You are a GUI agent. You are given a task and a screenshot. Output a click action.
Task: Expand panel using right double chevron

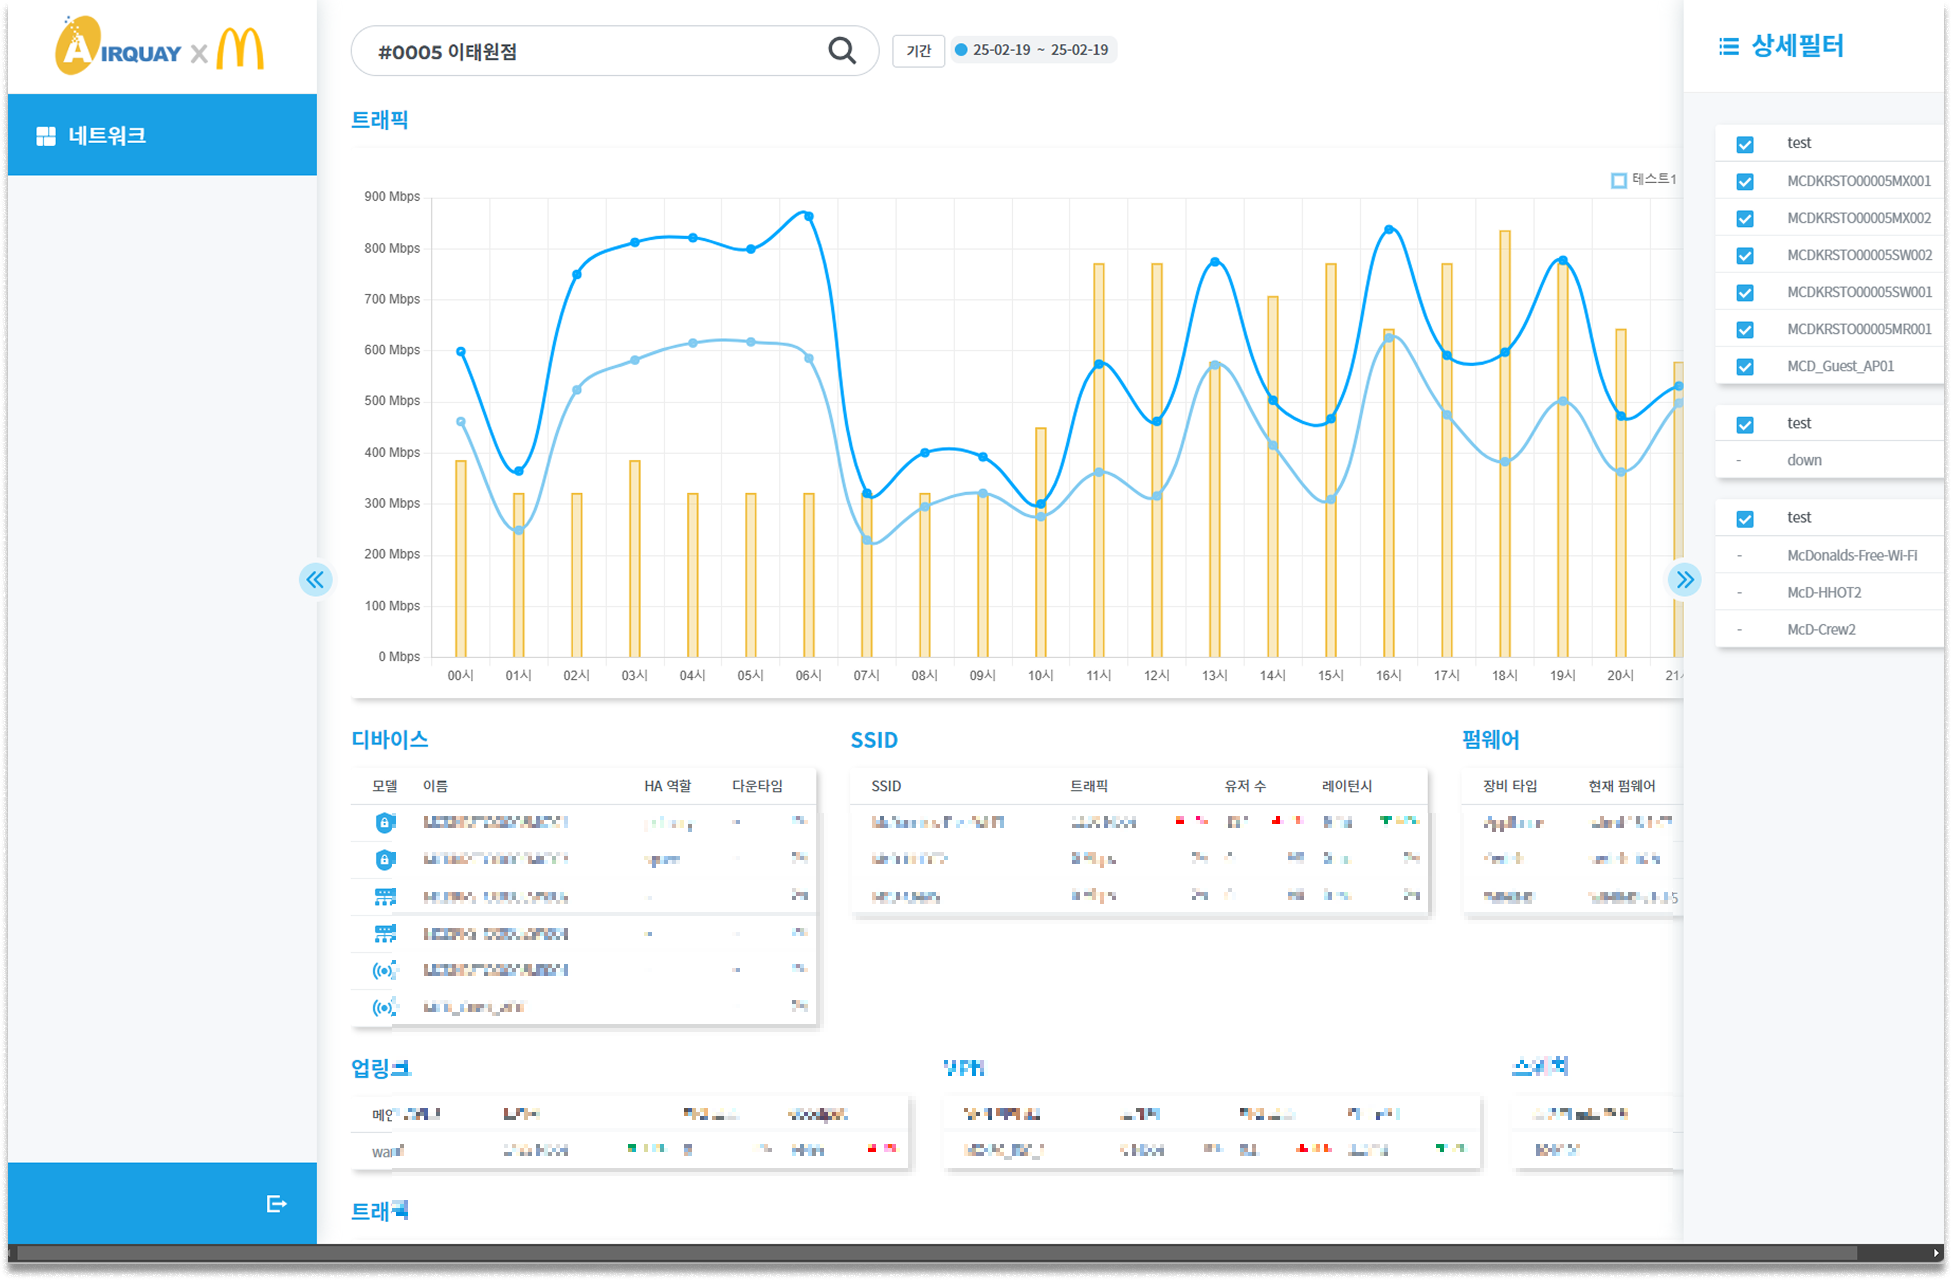[x=1684, y=580]
